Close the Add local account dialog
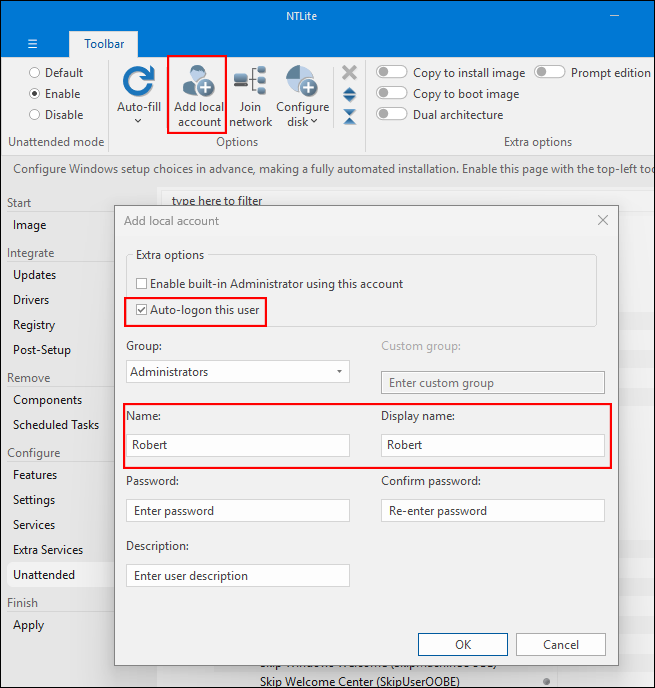This screenshot has width=655, height=688. click(x=602, y=220)
